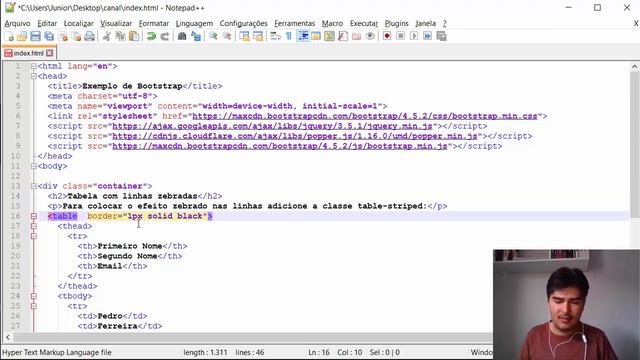Click the Save All icon
Viewport: 640px width, 360px height.
[49, 36]
